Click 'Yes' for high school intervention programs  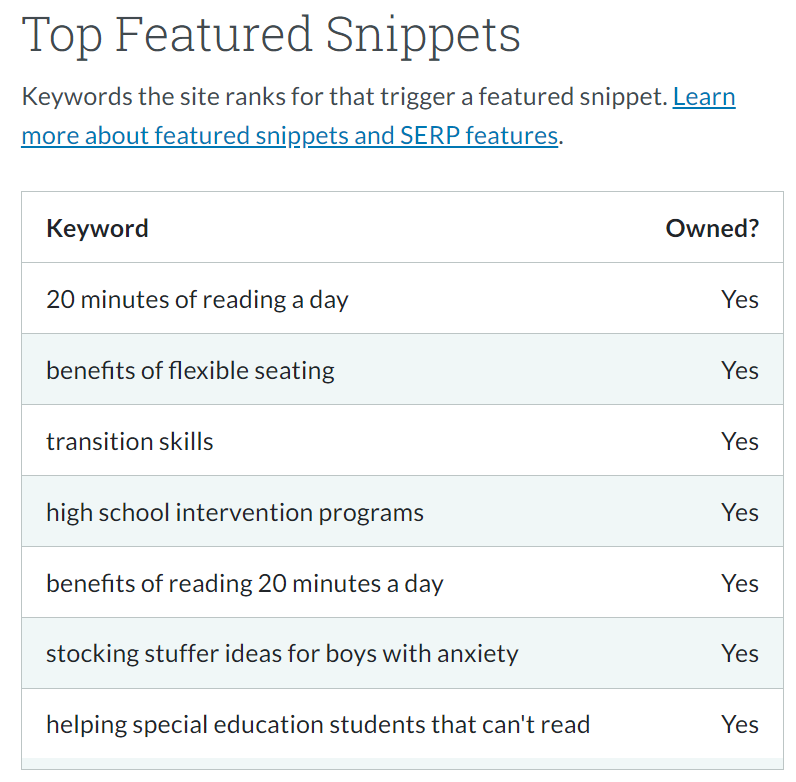739,512
